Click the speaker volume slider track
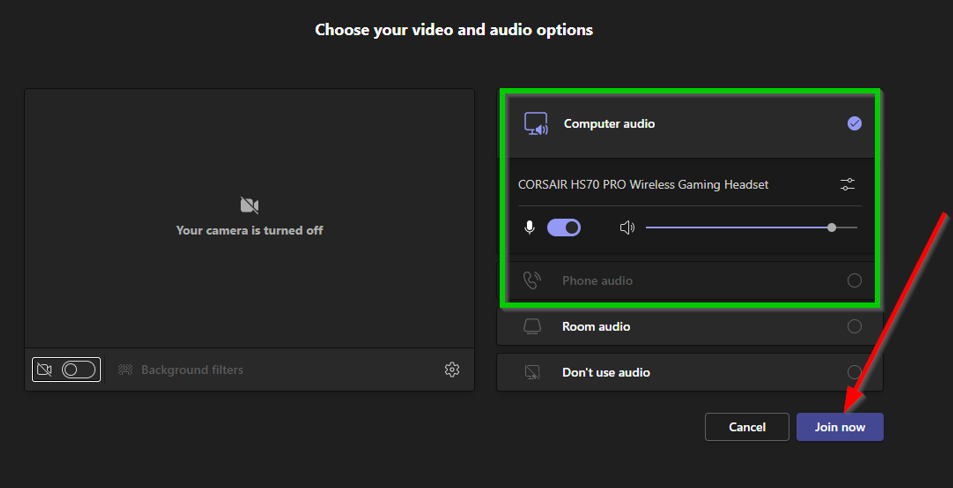The height and width of the screenshot is (488, 953). click(x=740, y=228)
